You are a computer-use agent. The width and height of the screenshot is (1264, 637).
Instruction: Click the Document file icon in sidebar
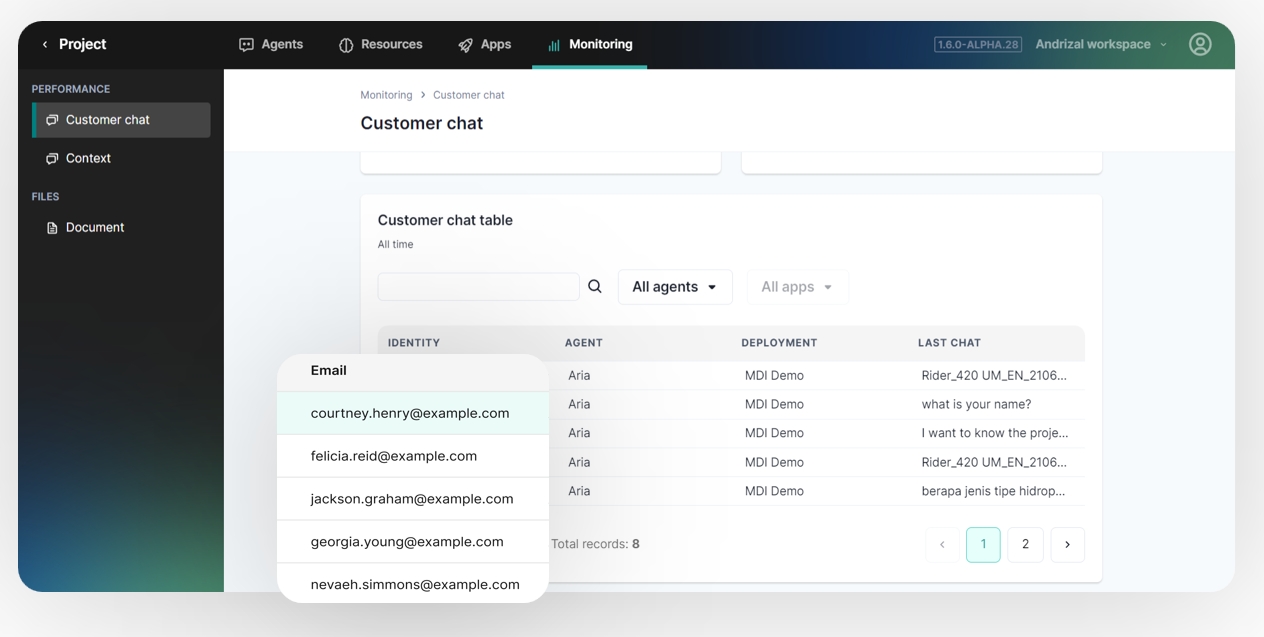click(x=52, y=228)
